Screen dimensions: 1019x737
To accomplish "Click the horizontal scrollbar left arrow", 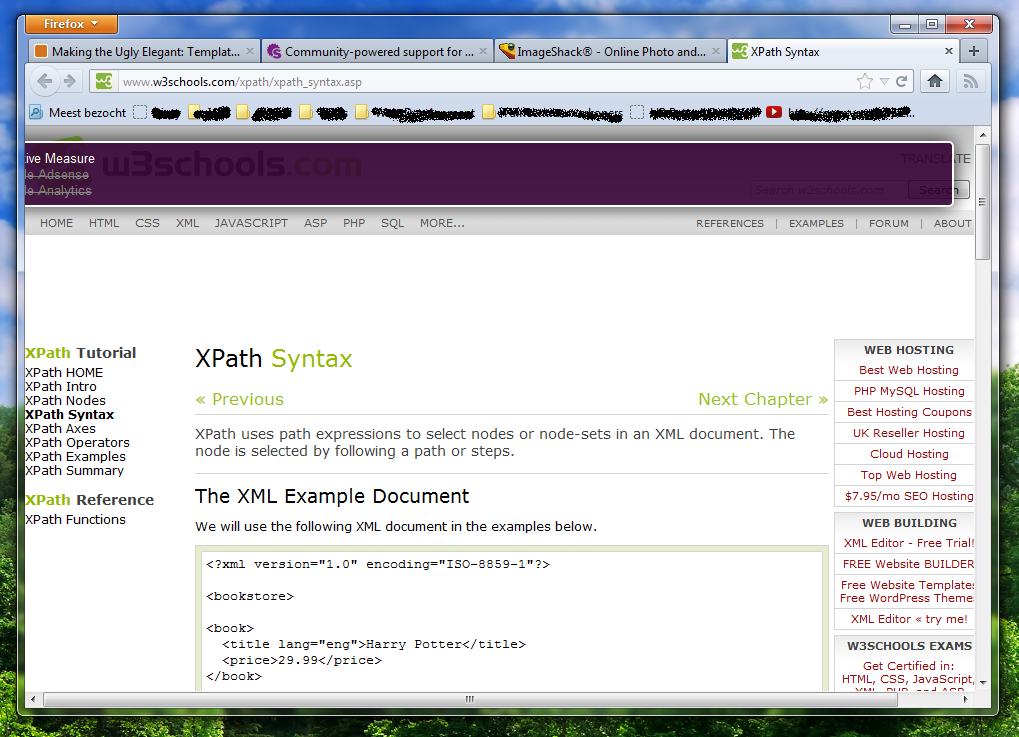I will pyautogui.click(x=33, y=699).
